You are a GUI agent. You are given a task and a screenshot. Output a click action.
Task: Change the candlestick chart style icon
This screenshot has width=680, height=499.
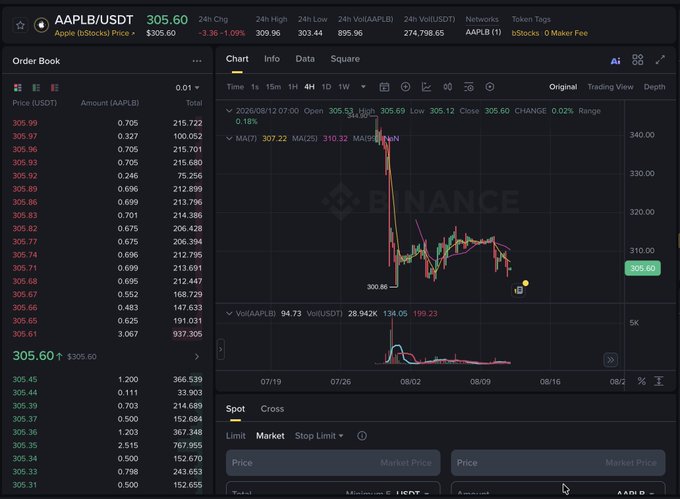448,87
